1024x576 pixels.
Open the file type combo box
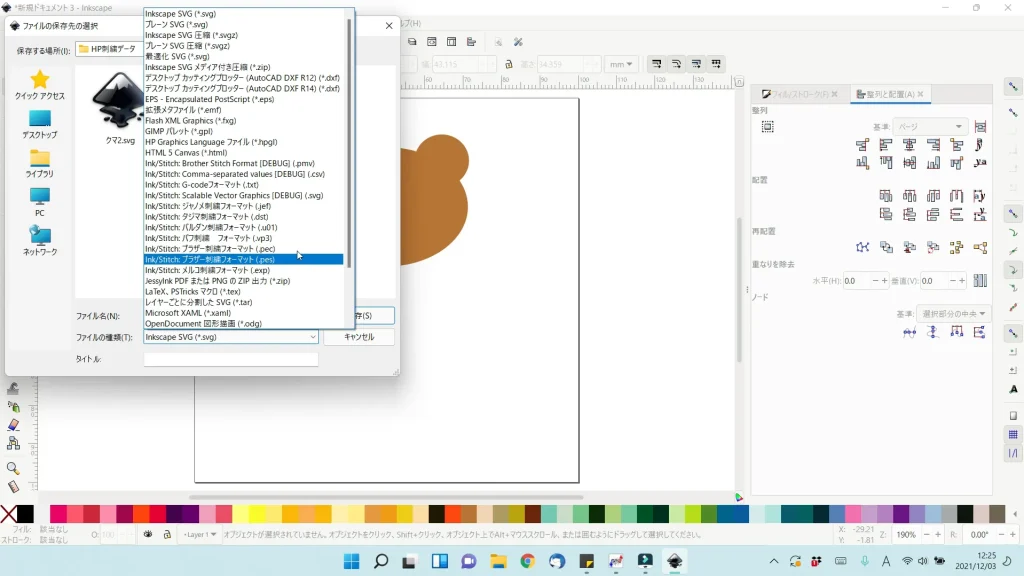230,337
